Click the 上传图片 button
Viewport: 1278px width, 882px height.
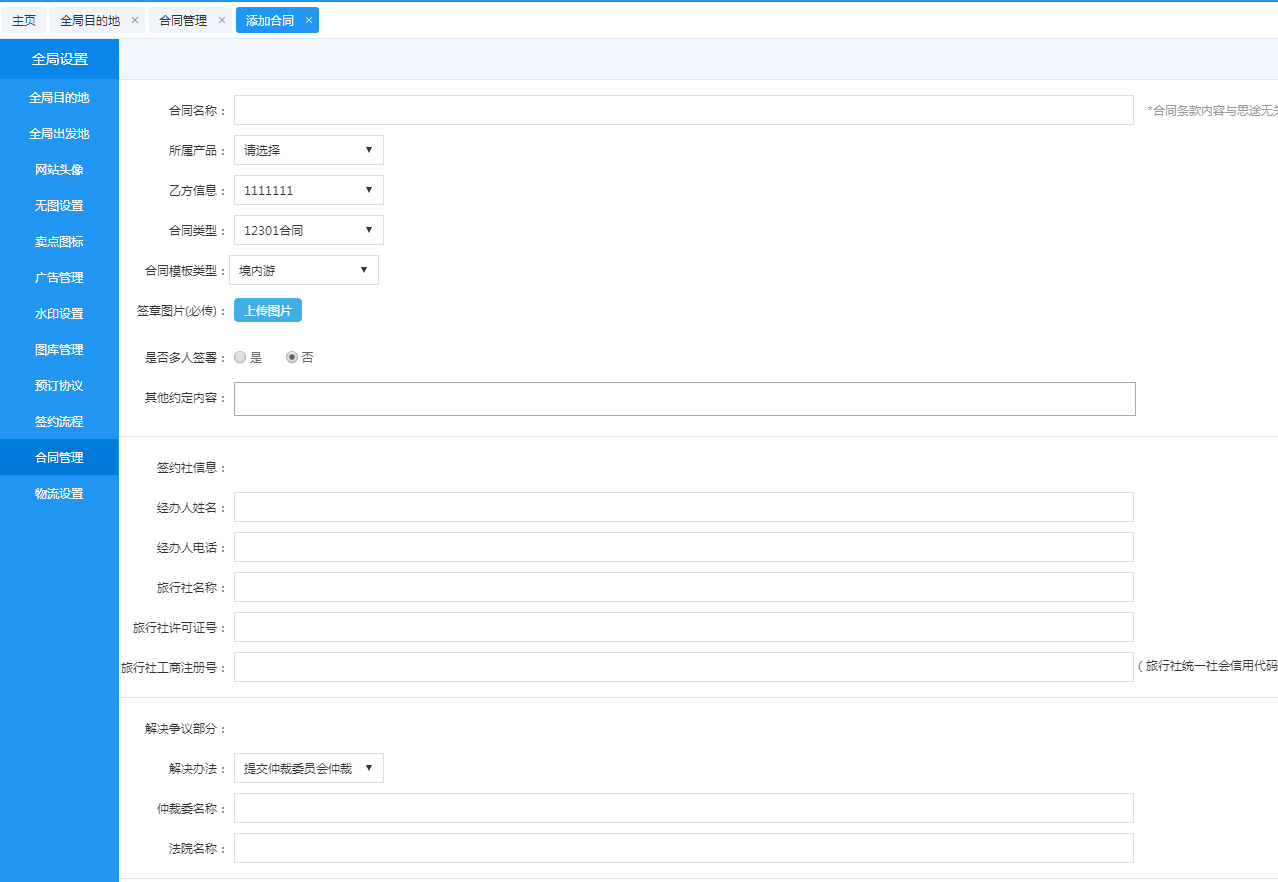(x=268, y=311)
